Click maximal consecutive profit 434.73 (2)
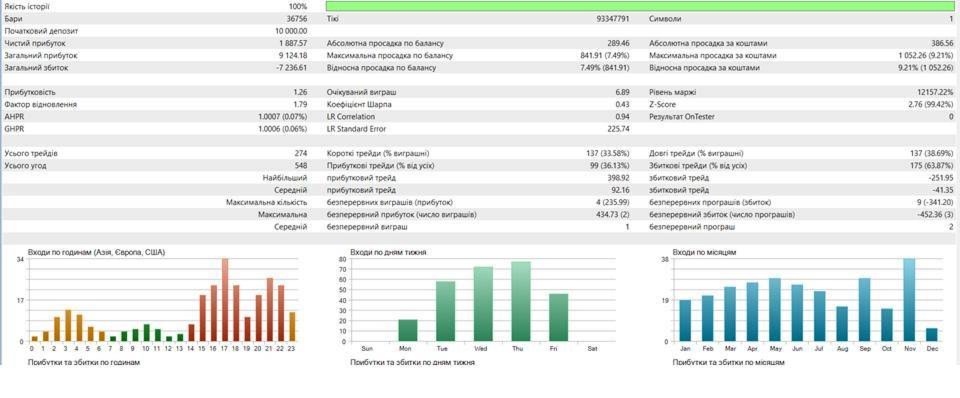This screenshot has height=398, width=960. coord(613,214)
